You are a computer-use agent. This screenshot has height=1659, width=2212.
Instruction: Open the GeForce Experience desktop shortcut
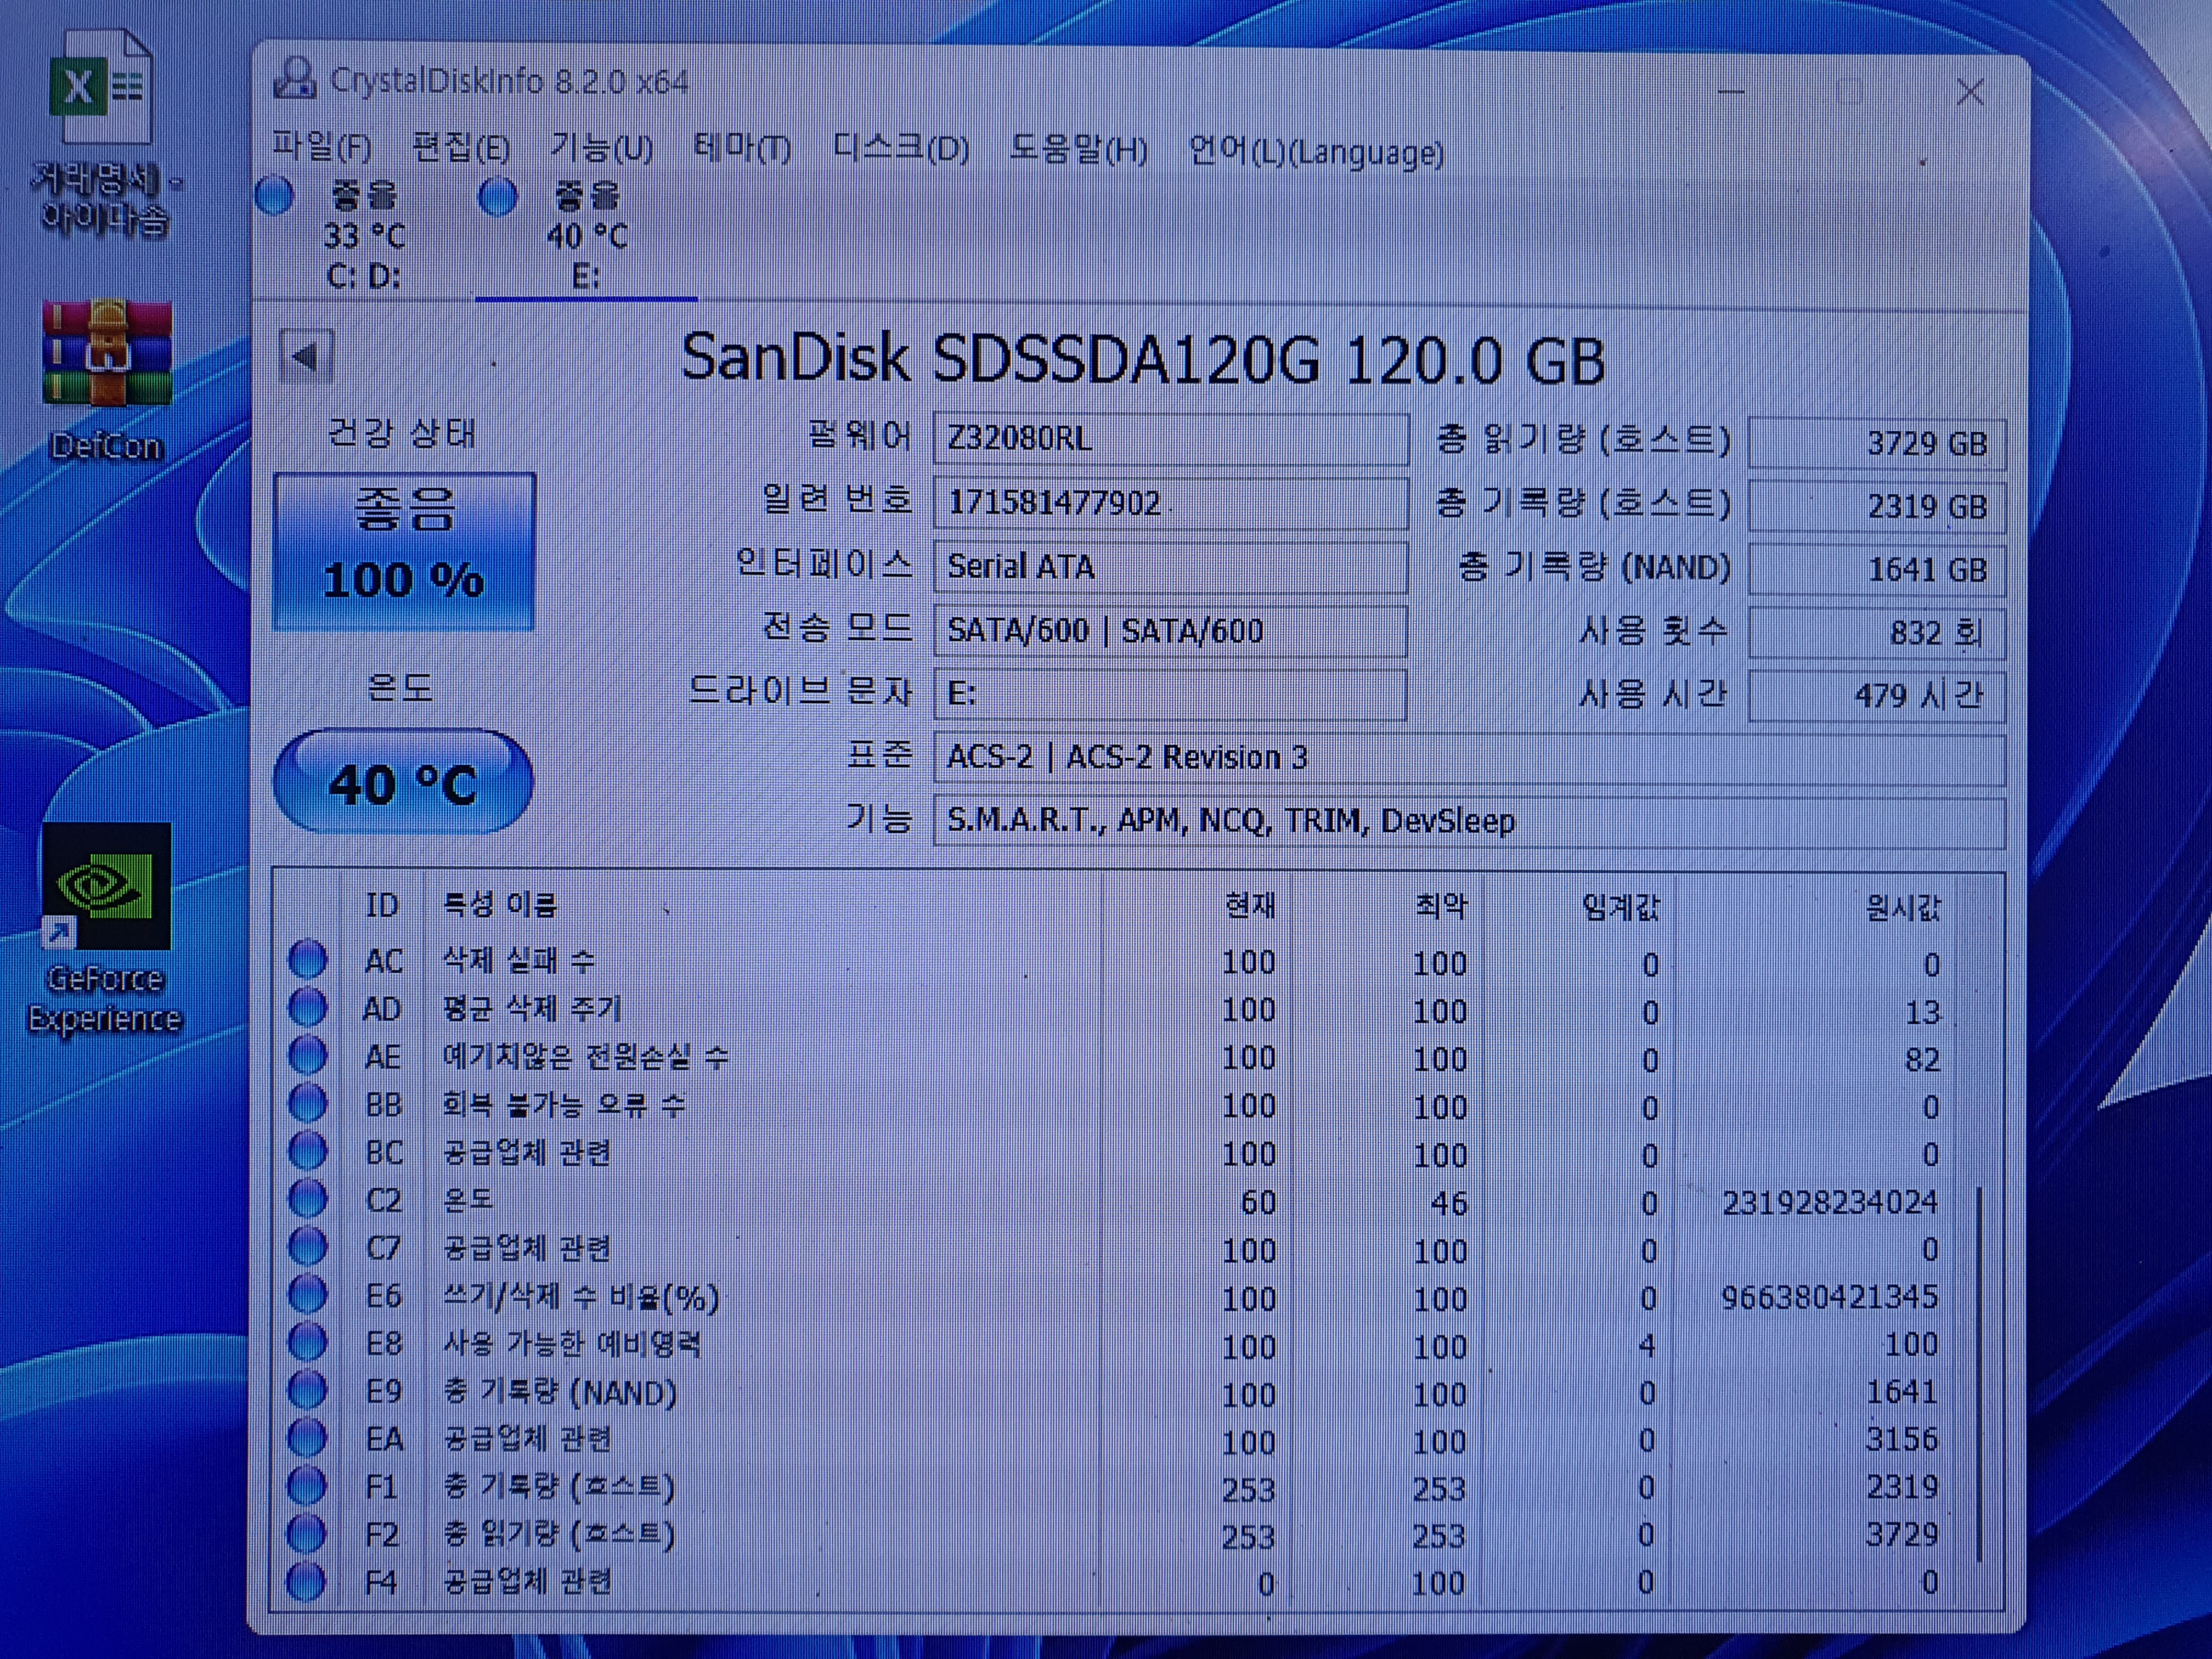(105, 930)
